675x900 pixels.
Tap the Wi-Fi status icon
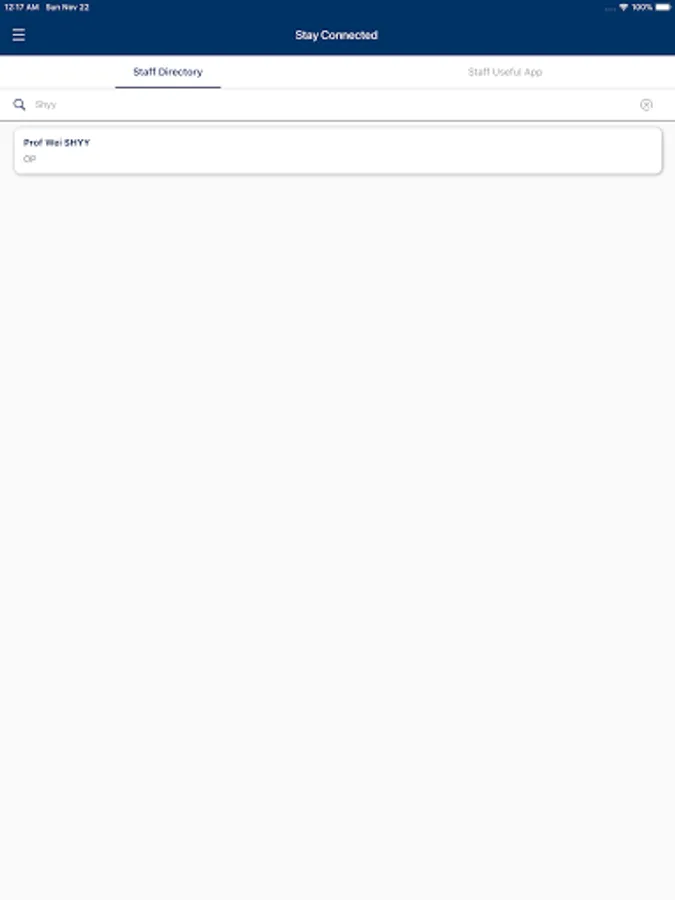click(x=623, y=7)
